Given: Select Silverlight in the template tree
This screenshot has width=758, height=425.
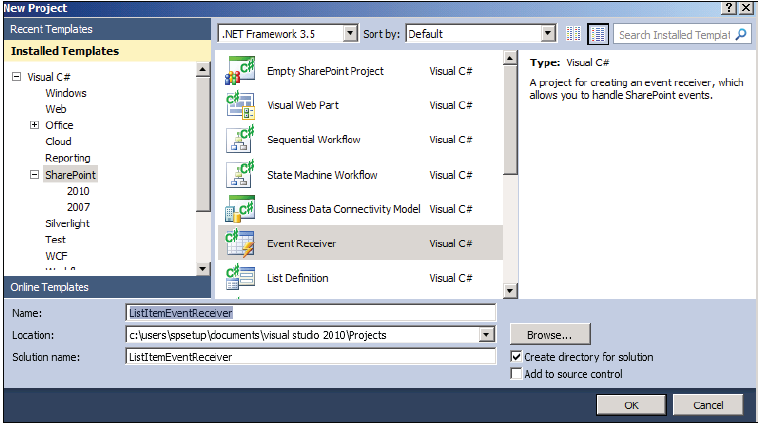Looking at the screenshot, I should coord(67,223).
